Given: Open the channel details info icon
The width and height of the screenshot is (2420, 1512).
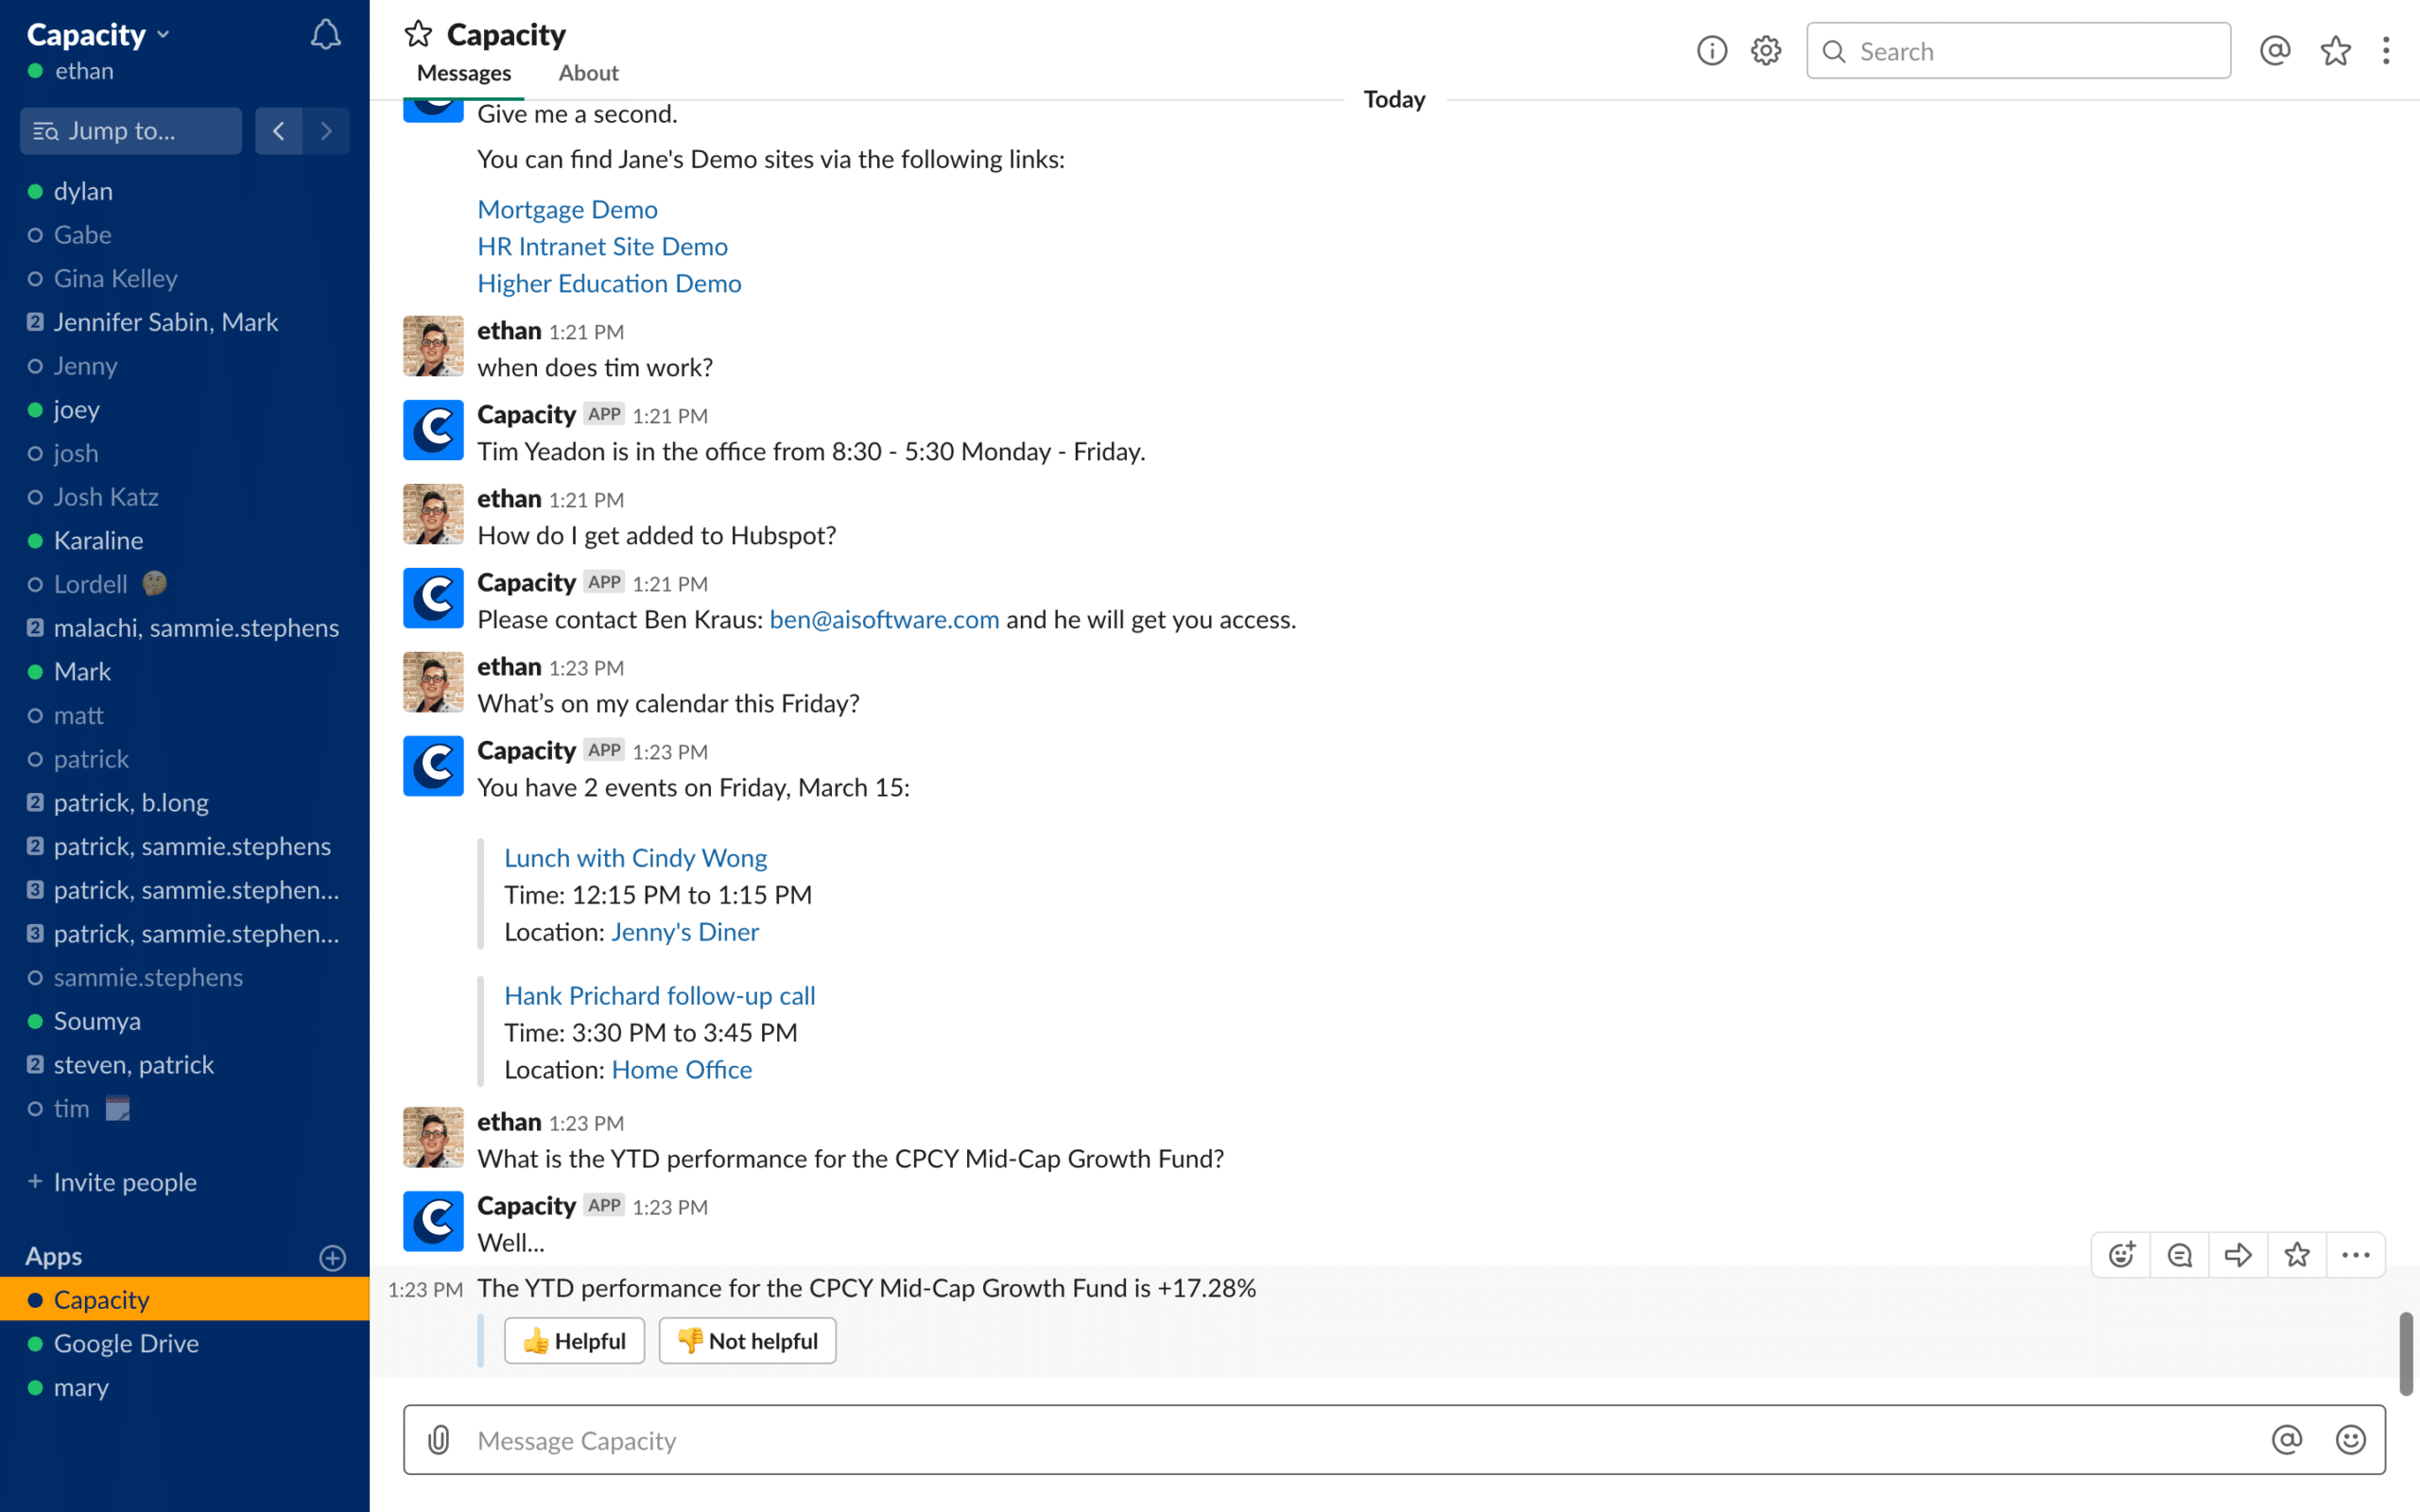Looking at the screenshot, I should 1711,51.
